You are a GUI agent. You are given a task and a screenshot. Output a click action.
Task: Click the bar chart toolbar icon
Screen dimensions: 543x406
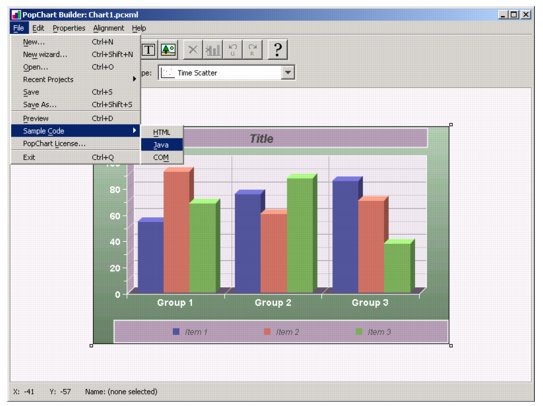pyautogui.click(x=213, y=50)
